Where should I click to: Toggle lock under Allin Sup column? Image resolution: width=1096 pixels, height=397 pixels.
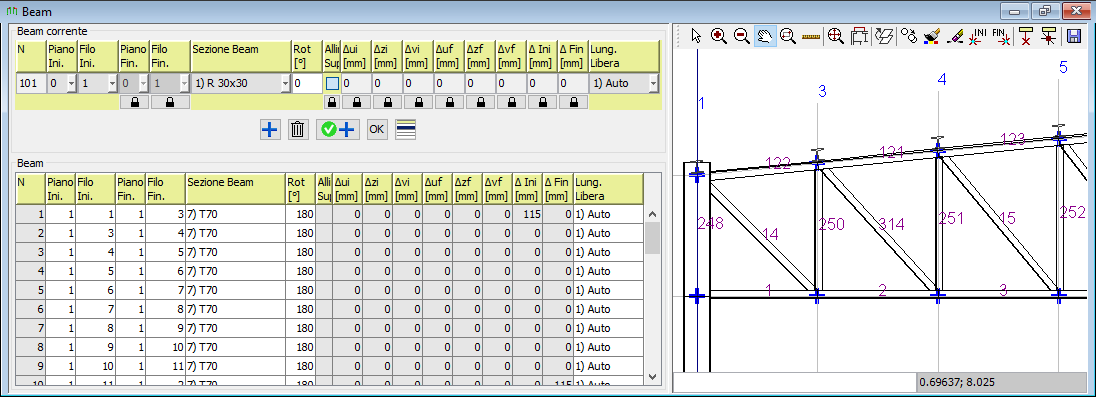pyautogui.click(x=332, y=102)
